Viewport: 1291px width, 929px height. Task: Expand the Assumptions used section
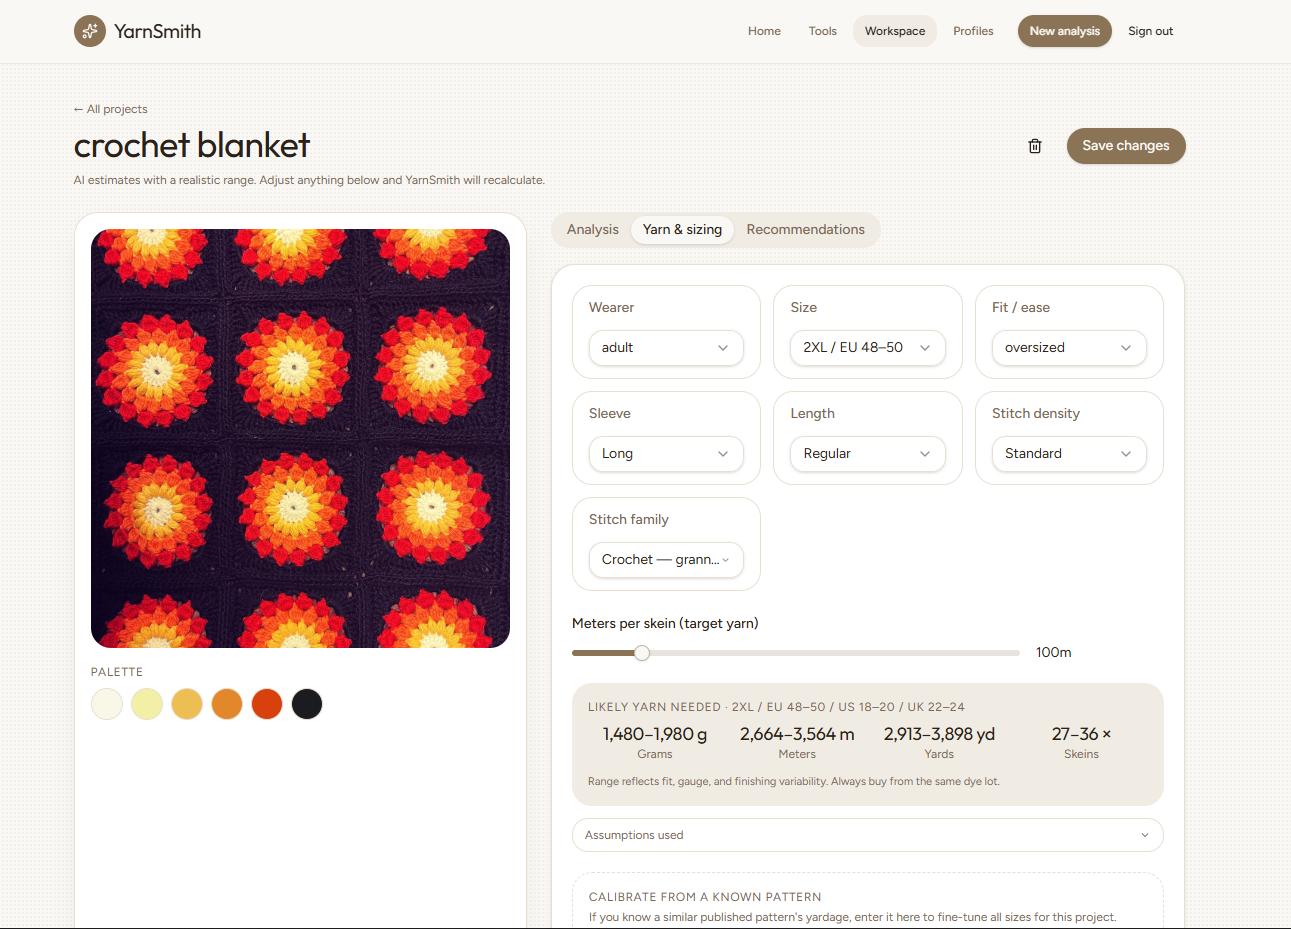coord(868,835)
